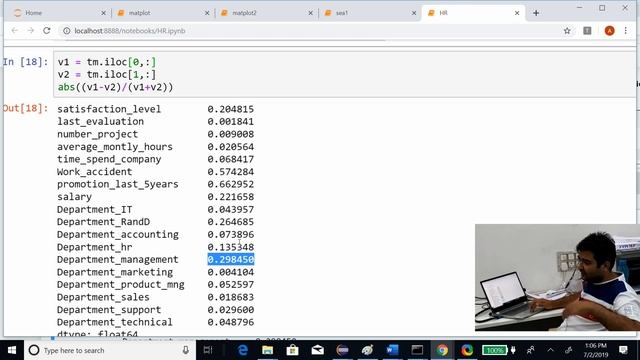
Task: Click inside code cell In [18]
Action: pos(344,74)
